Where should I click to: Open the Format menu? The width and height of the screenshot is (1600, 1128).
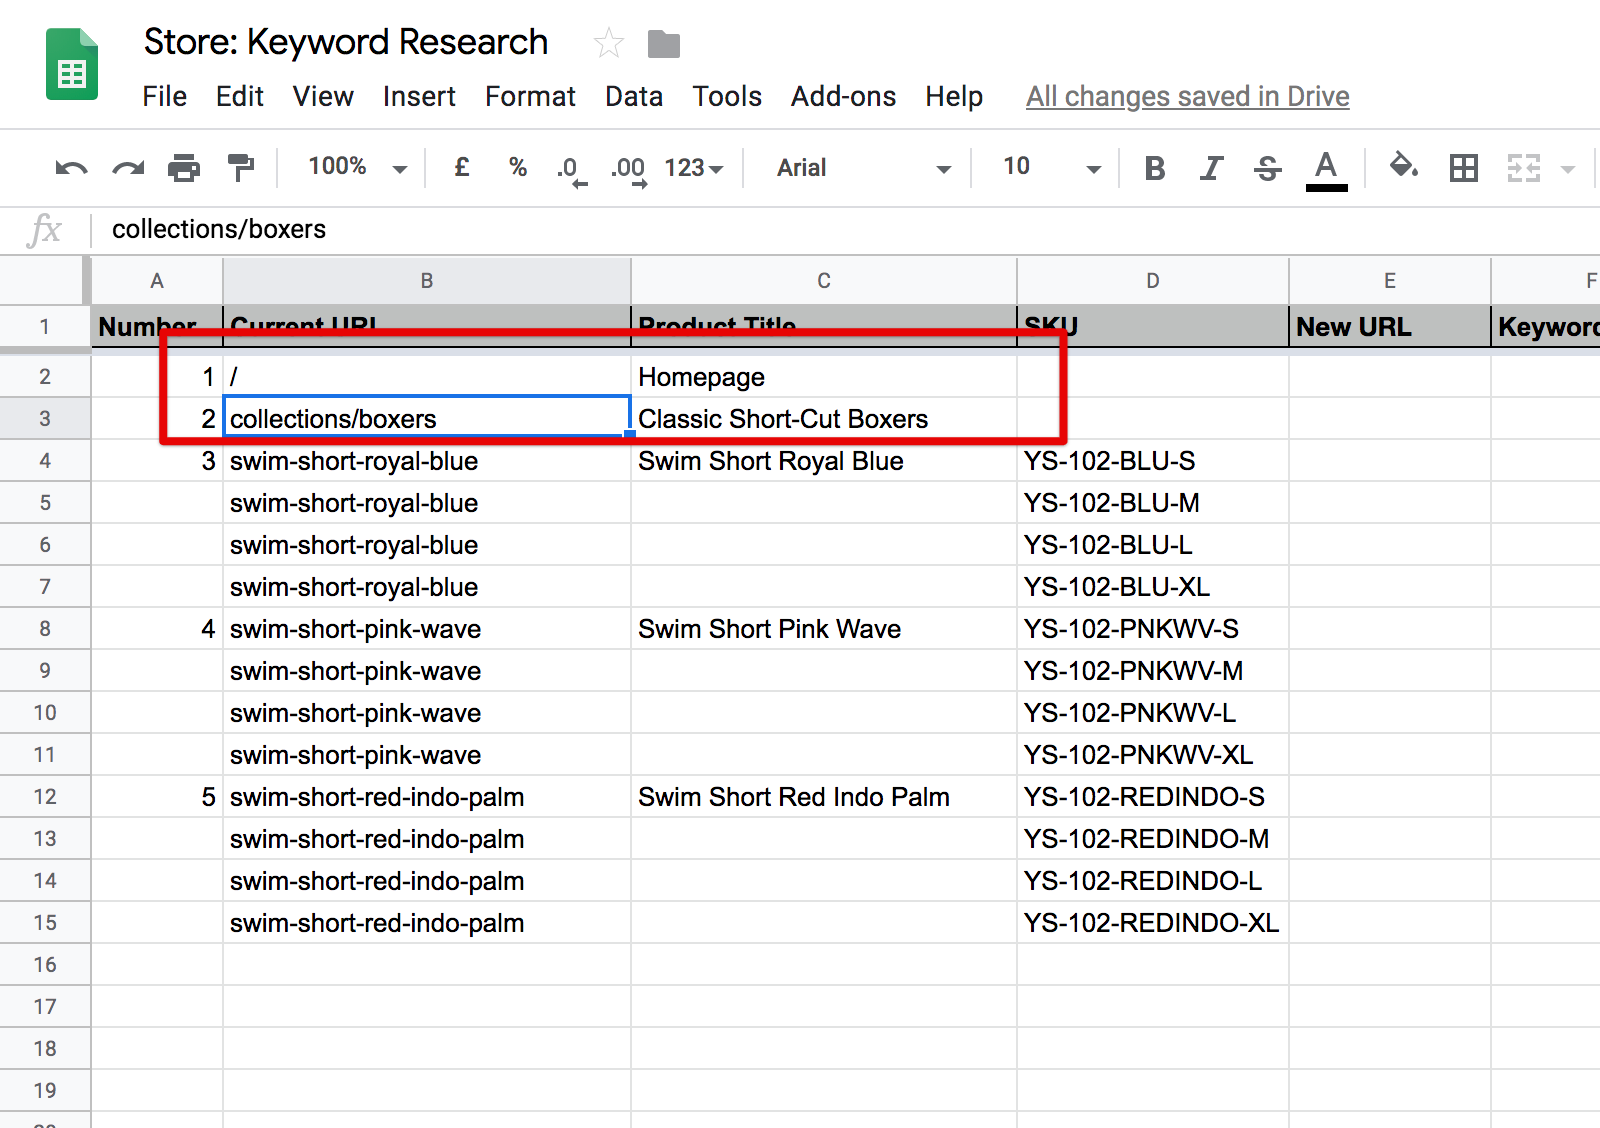[530, 96]
